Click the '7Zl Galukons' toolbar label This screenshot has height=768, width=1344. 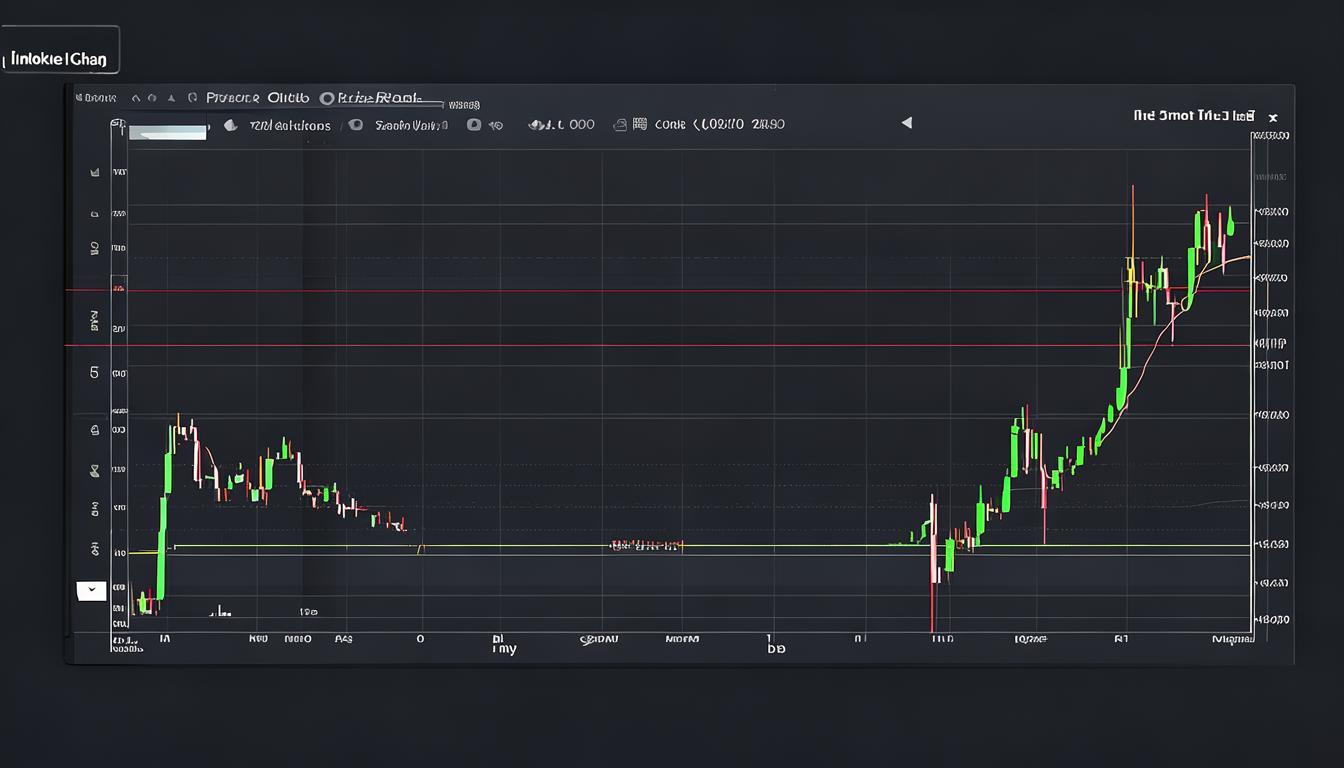point(290,125)
